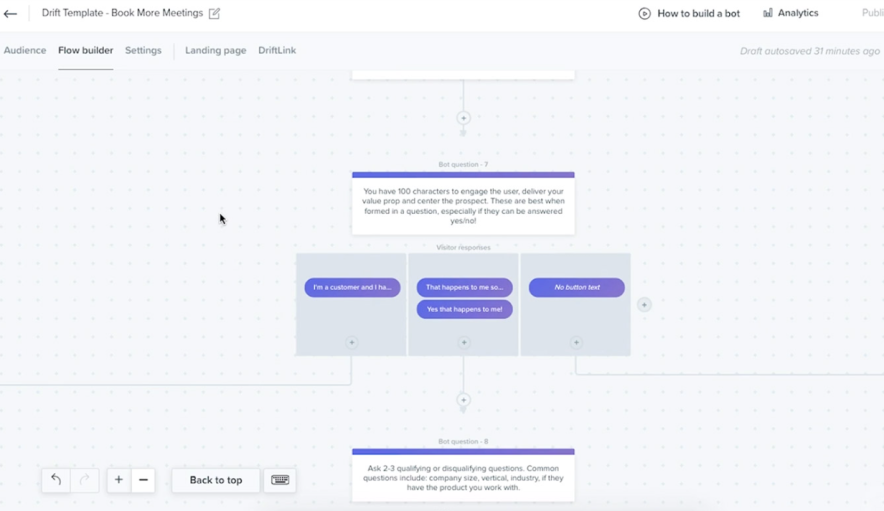
Task: Open the Audience tab
Action: [x=25, y=50]
